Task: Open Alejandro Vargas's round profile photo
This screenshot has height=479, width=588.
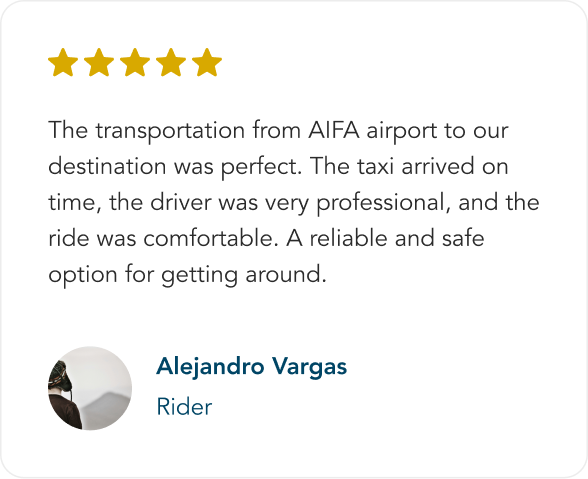Action: coord(90,388)
